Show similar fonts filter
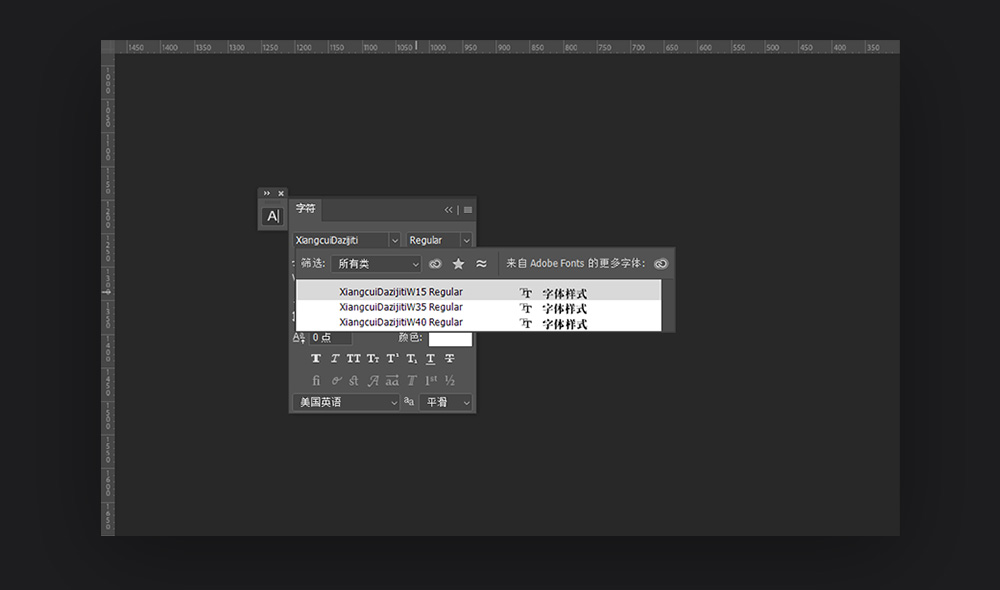 482,263
